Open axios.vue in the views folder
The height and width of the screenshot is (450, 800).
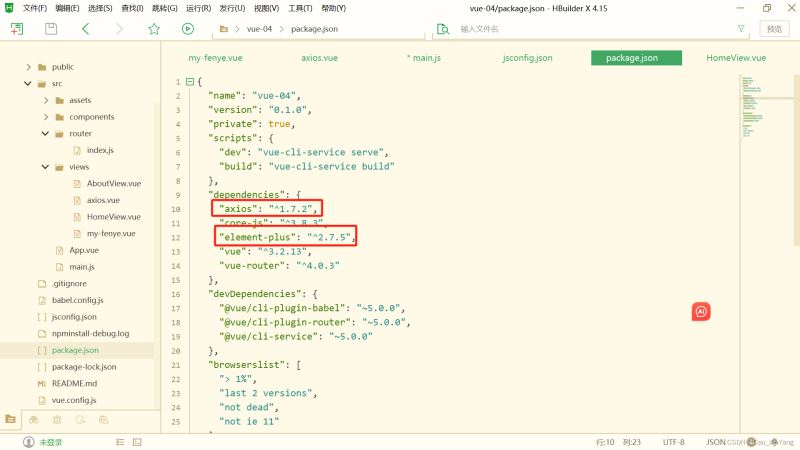point(103,200)
